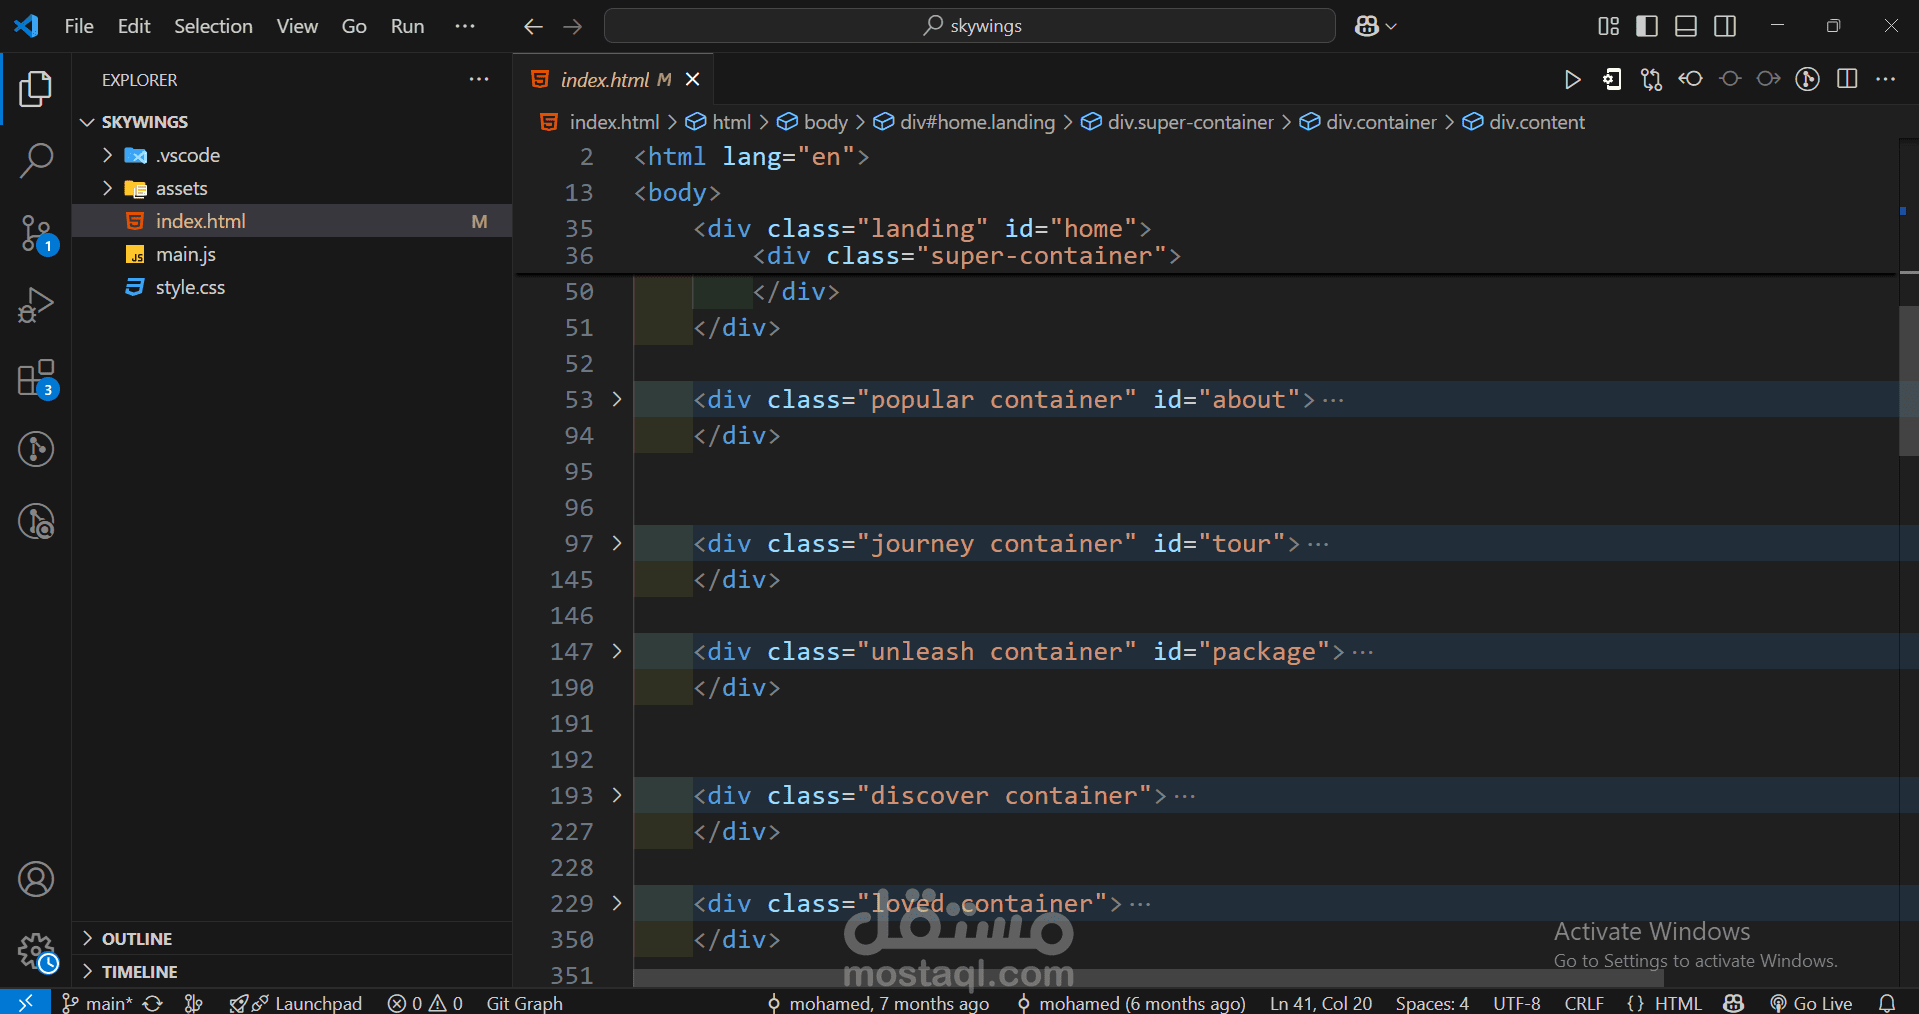Click the Go Back arrow in title bar
1919x1014 pixels.
pyautogui.click(x=533, y=26)
